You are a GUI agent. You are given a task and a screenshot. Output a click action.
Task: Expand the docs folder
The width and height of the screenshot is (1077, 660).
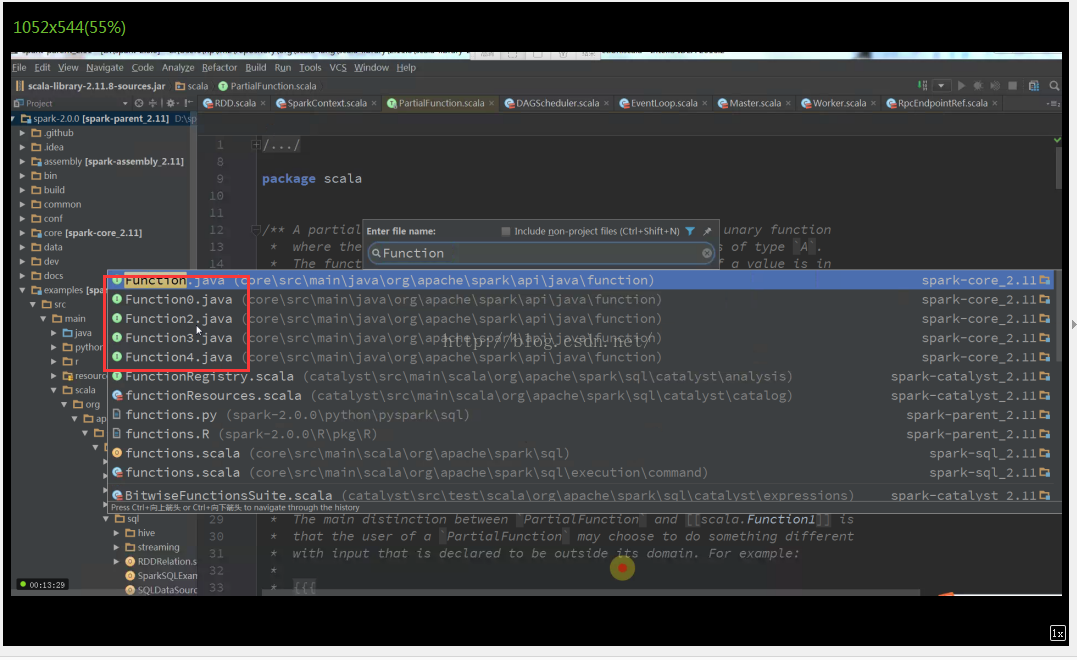click(23, 276)
